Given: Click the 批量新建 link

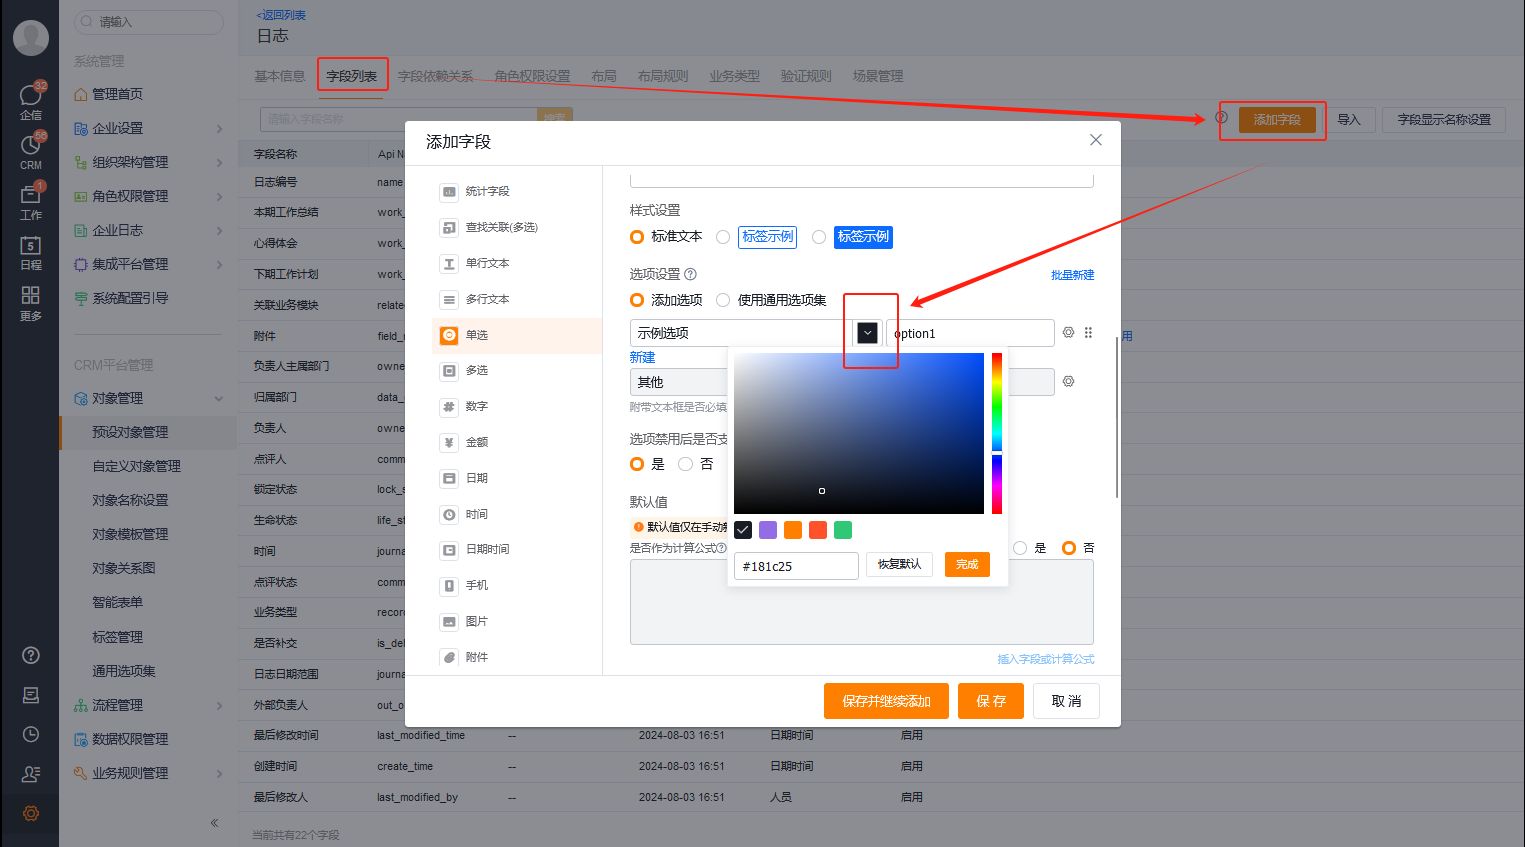Looking at the screenshot, I should pyautogui.click(x=1072, y=275).
